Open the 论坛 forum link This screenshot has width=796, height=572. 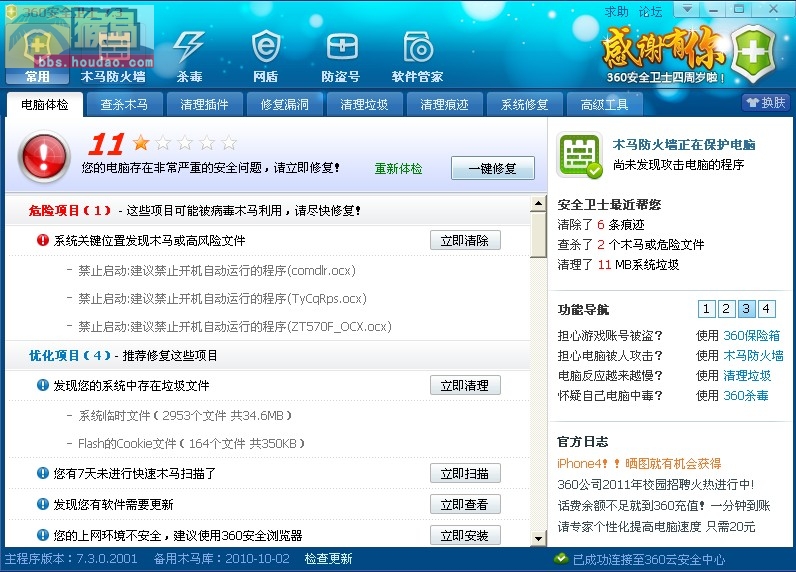pyautogui.click(x=650, y=11)
